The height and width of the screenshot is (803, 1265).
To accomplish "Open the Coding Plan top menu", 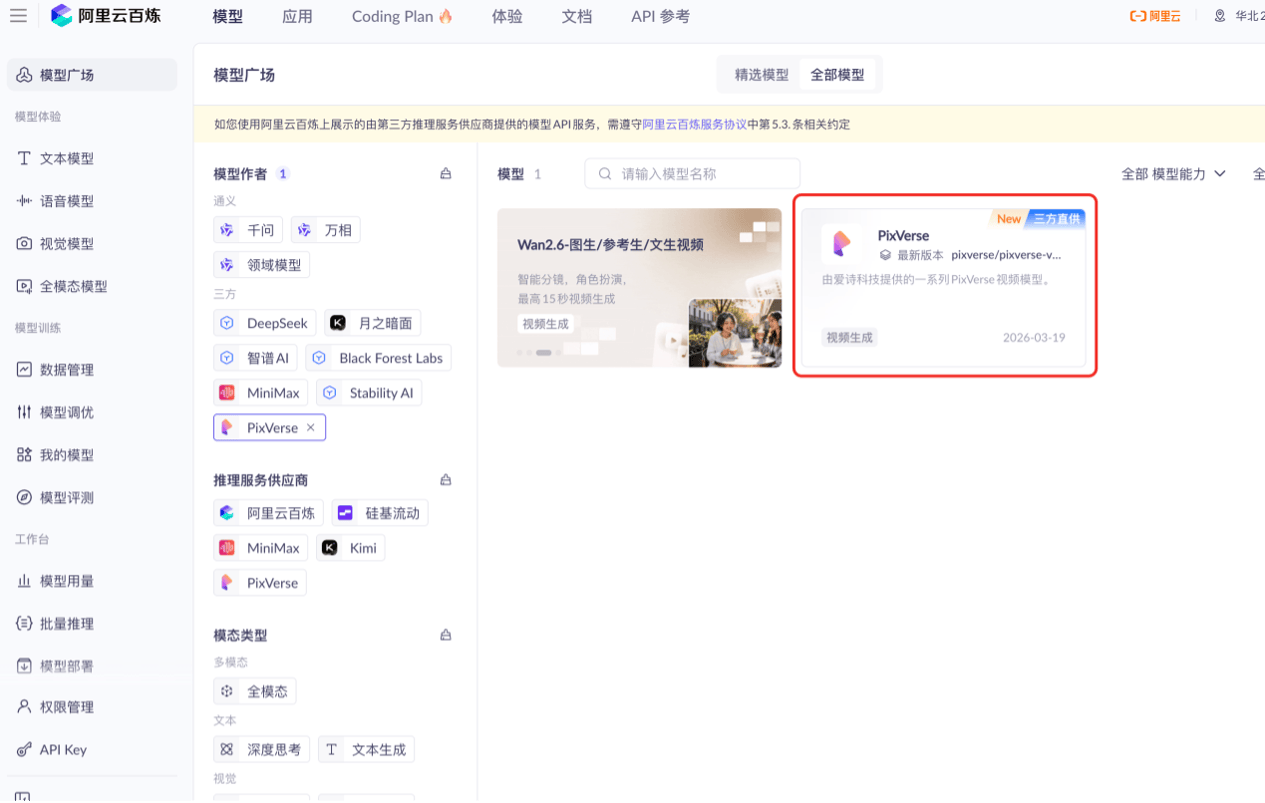I will (402, 16).
